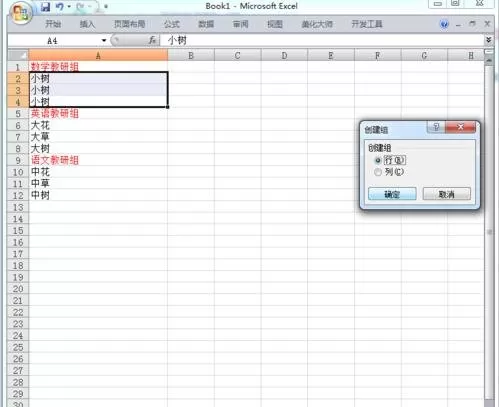499x407 pixels.
Task: Open the 开始 ribbon tab
Action: pos(53,24)
